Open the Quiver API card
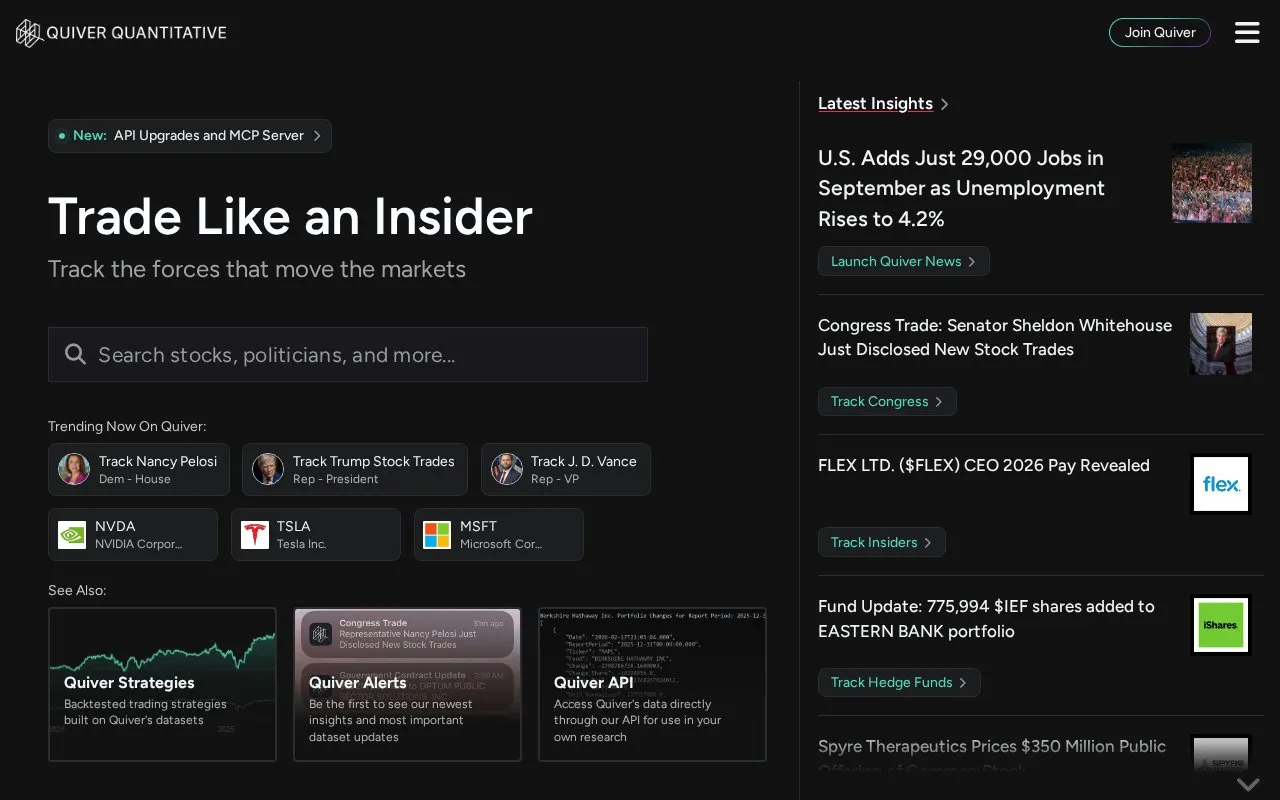The width and height of the screenshot is (1280, 800). [652, 684]
